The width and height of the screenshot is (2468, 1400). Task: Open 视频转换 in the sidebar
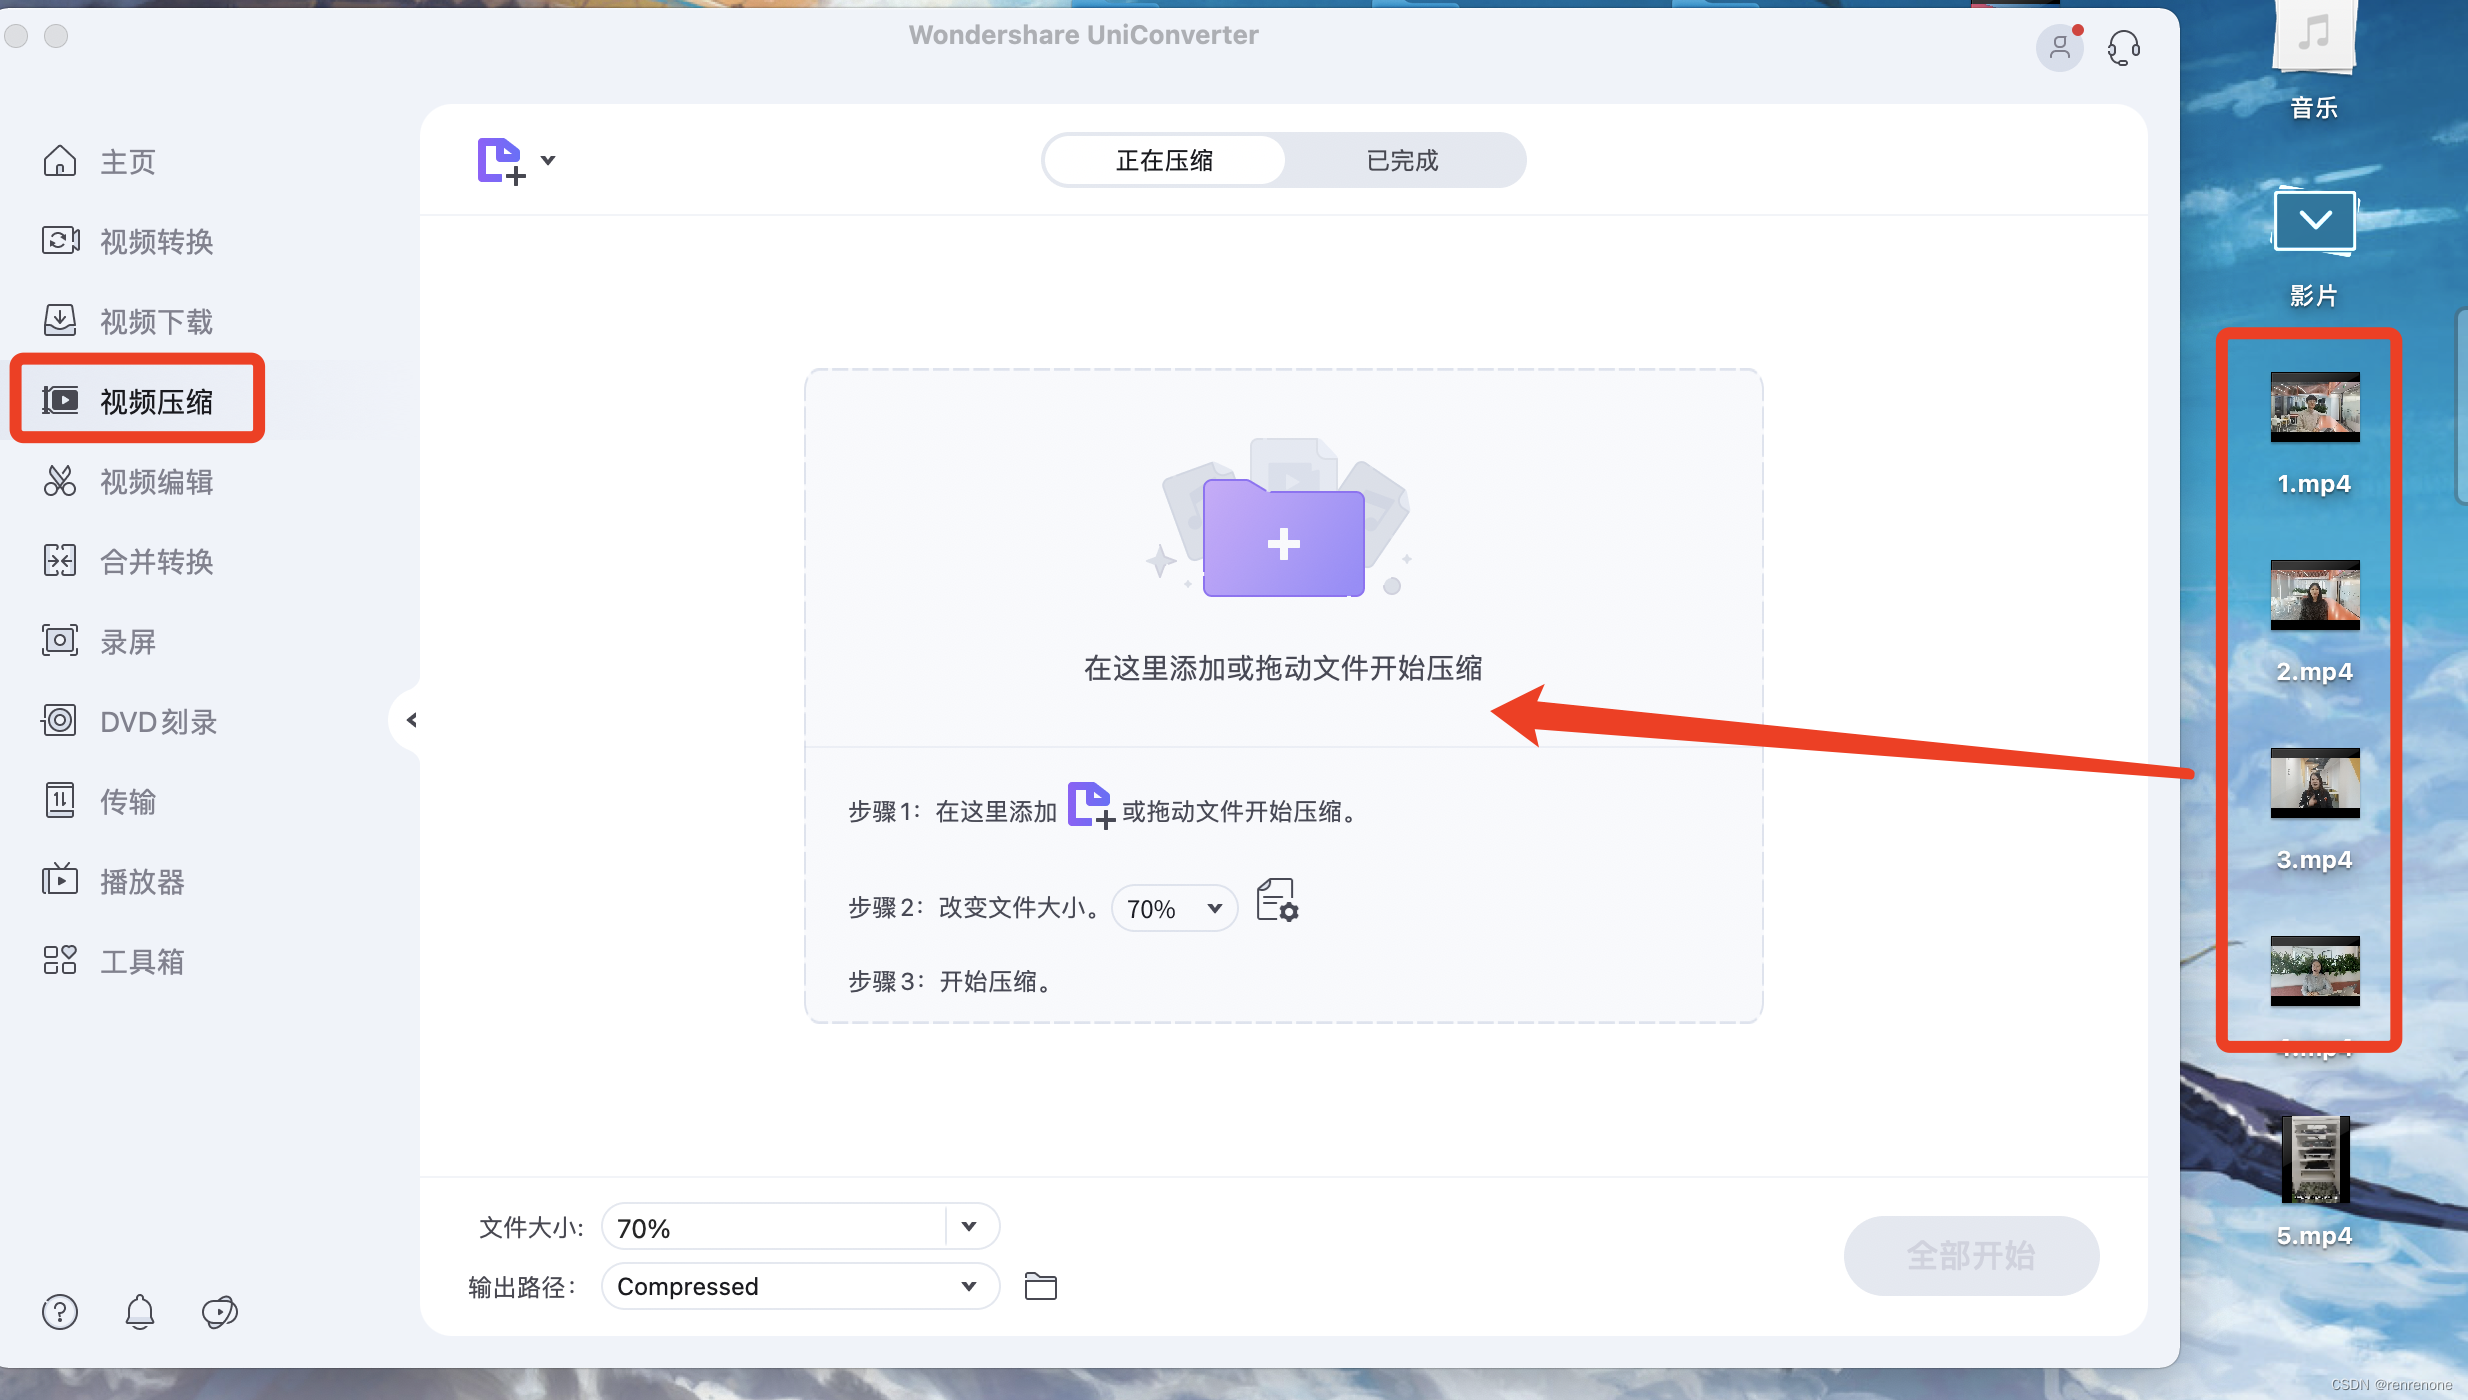(x=156, y=242)
